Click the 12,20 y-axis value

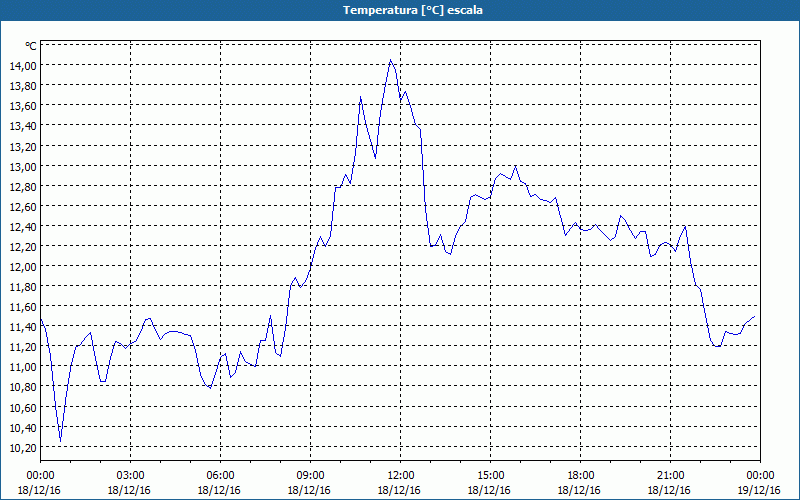(22, 246)
